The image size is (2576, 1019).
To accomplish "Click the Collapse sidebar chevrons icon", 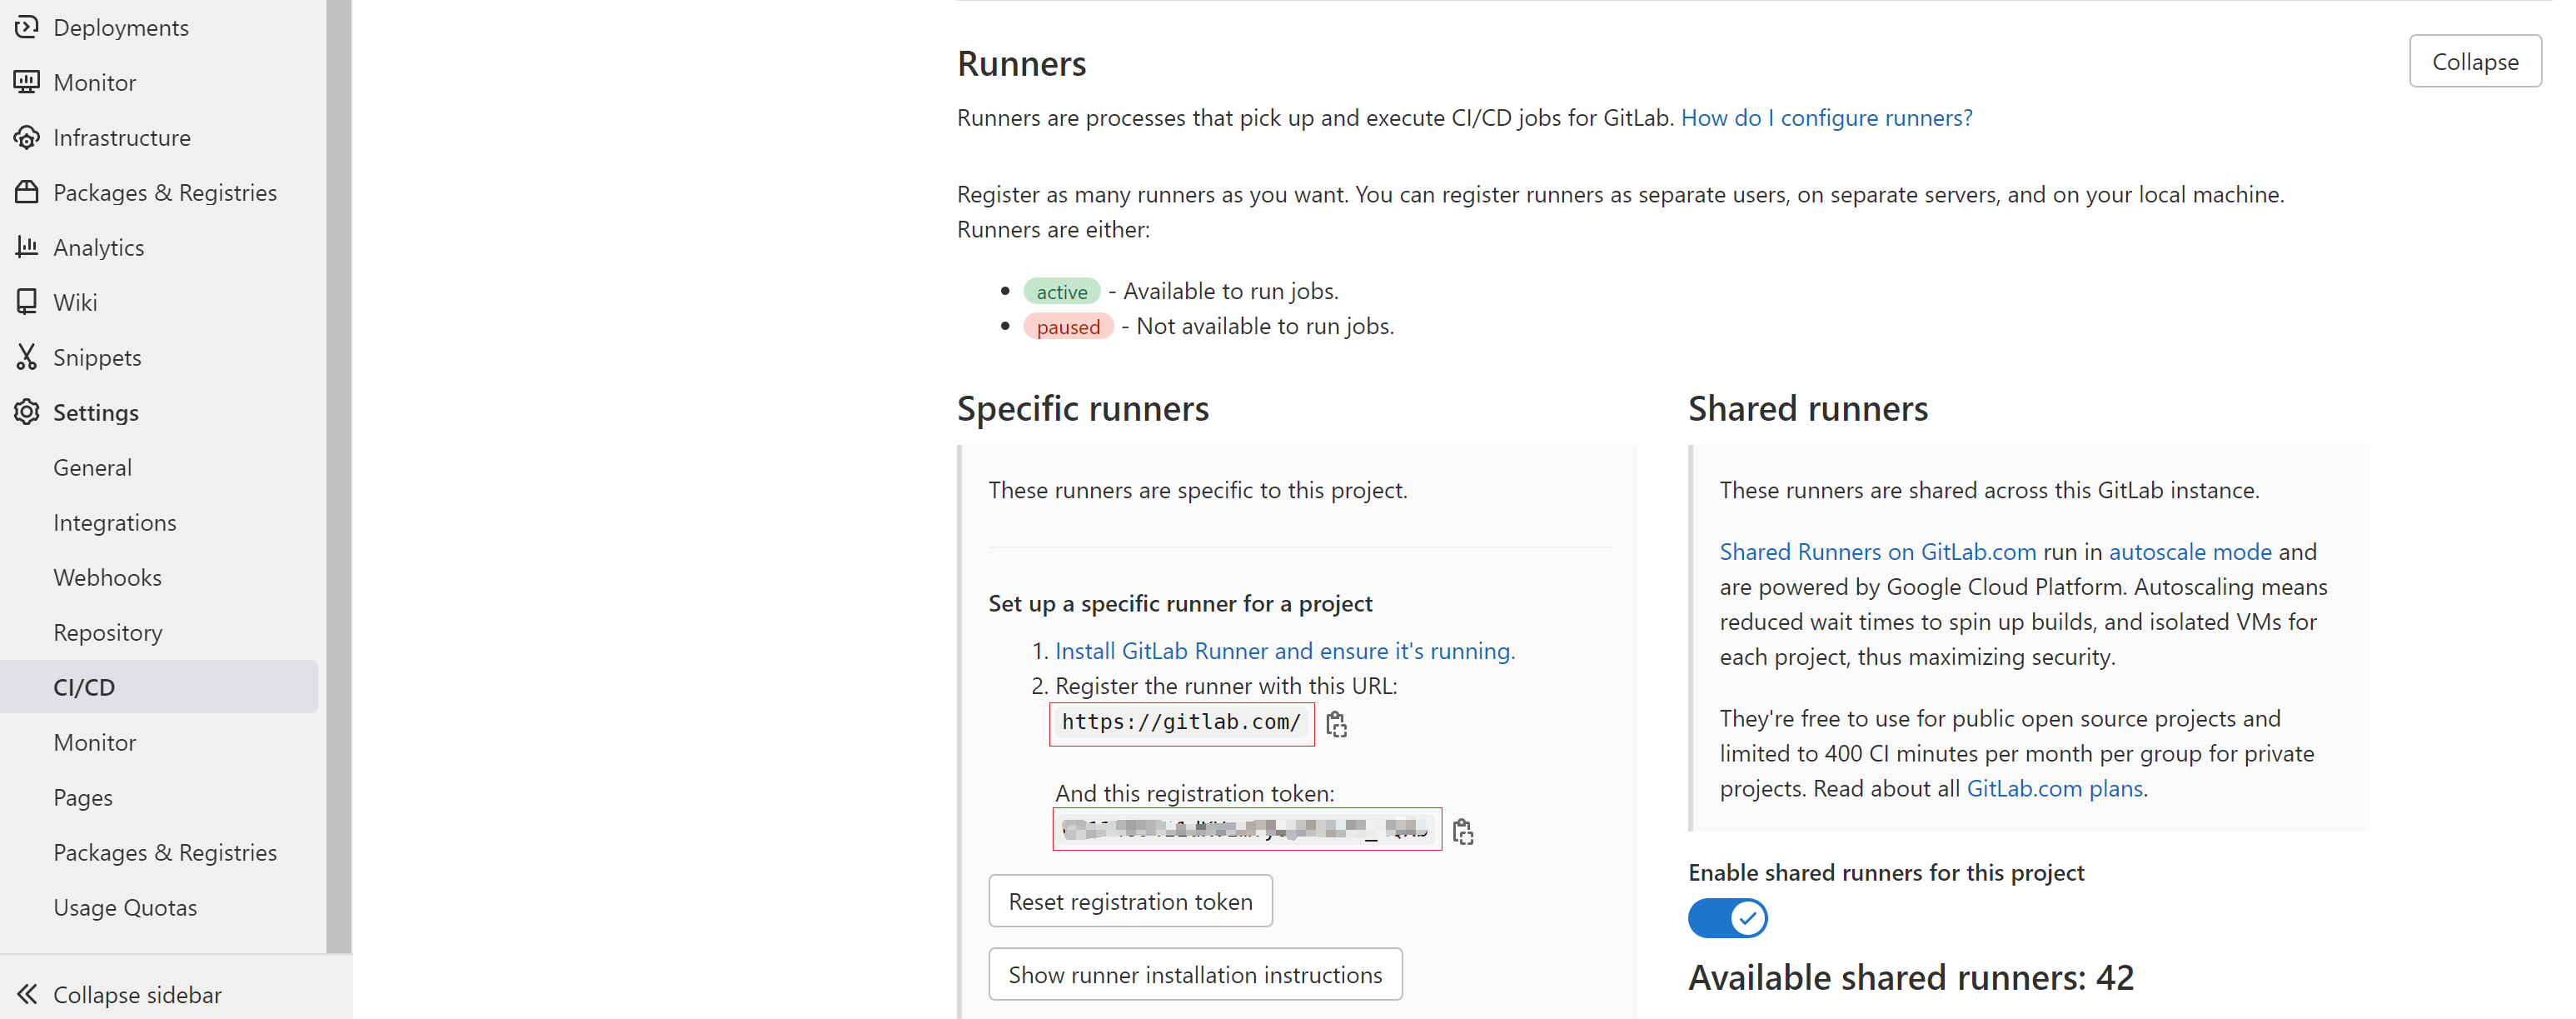I will coord(27,994).
